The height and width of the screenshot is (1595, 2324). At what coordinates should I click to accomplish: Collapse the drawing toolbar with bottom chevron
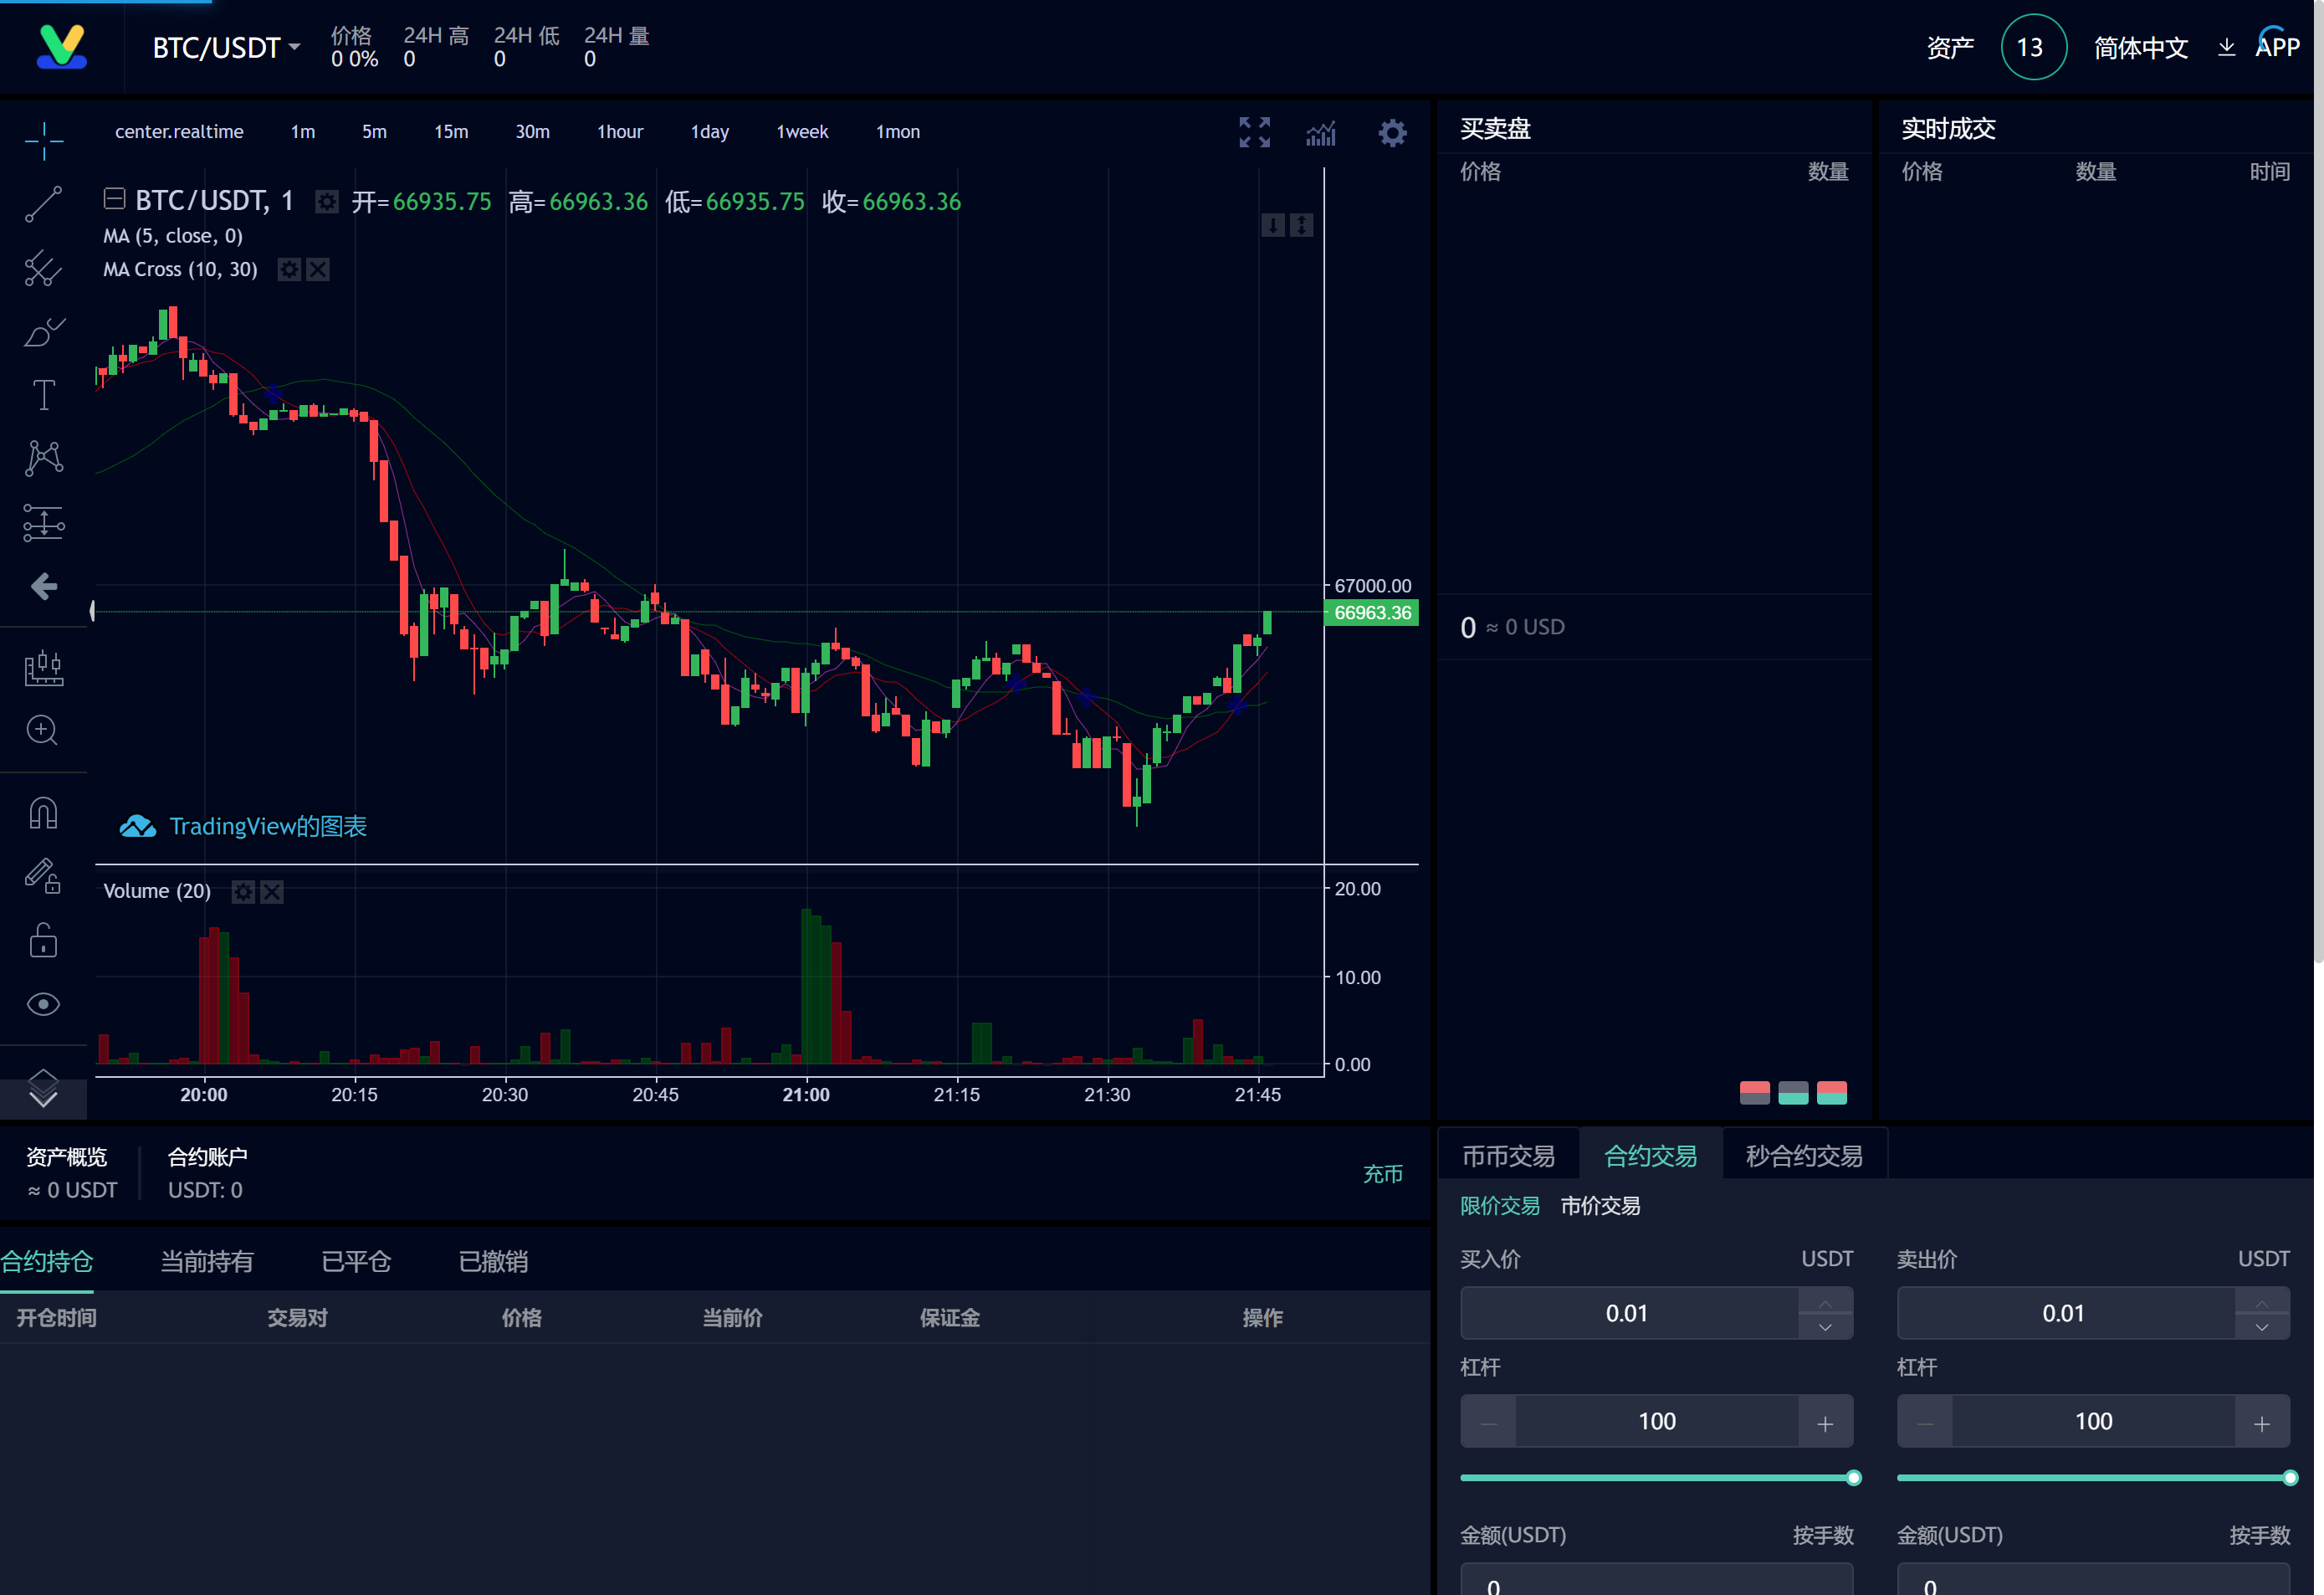pyautogui.click(x=44, y=1100)
